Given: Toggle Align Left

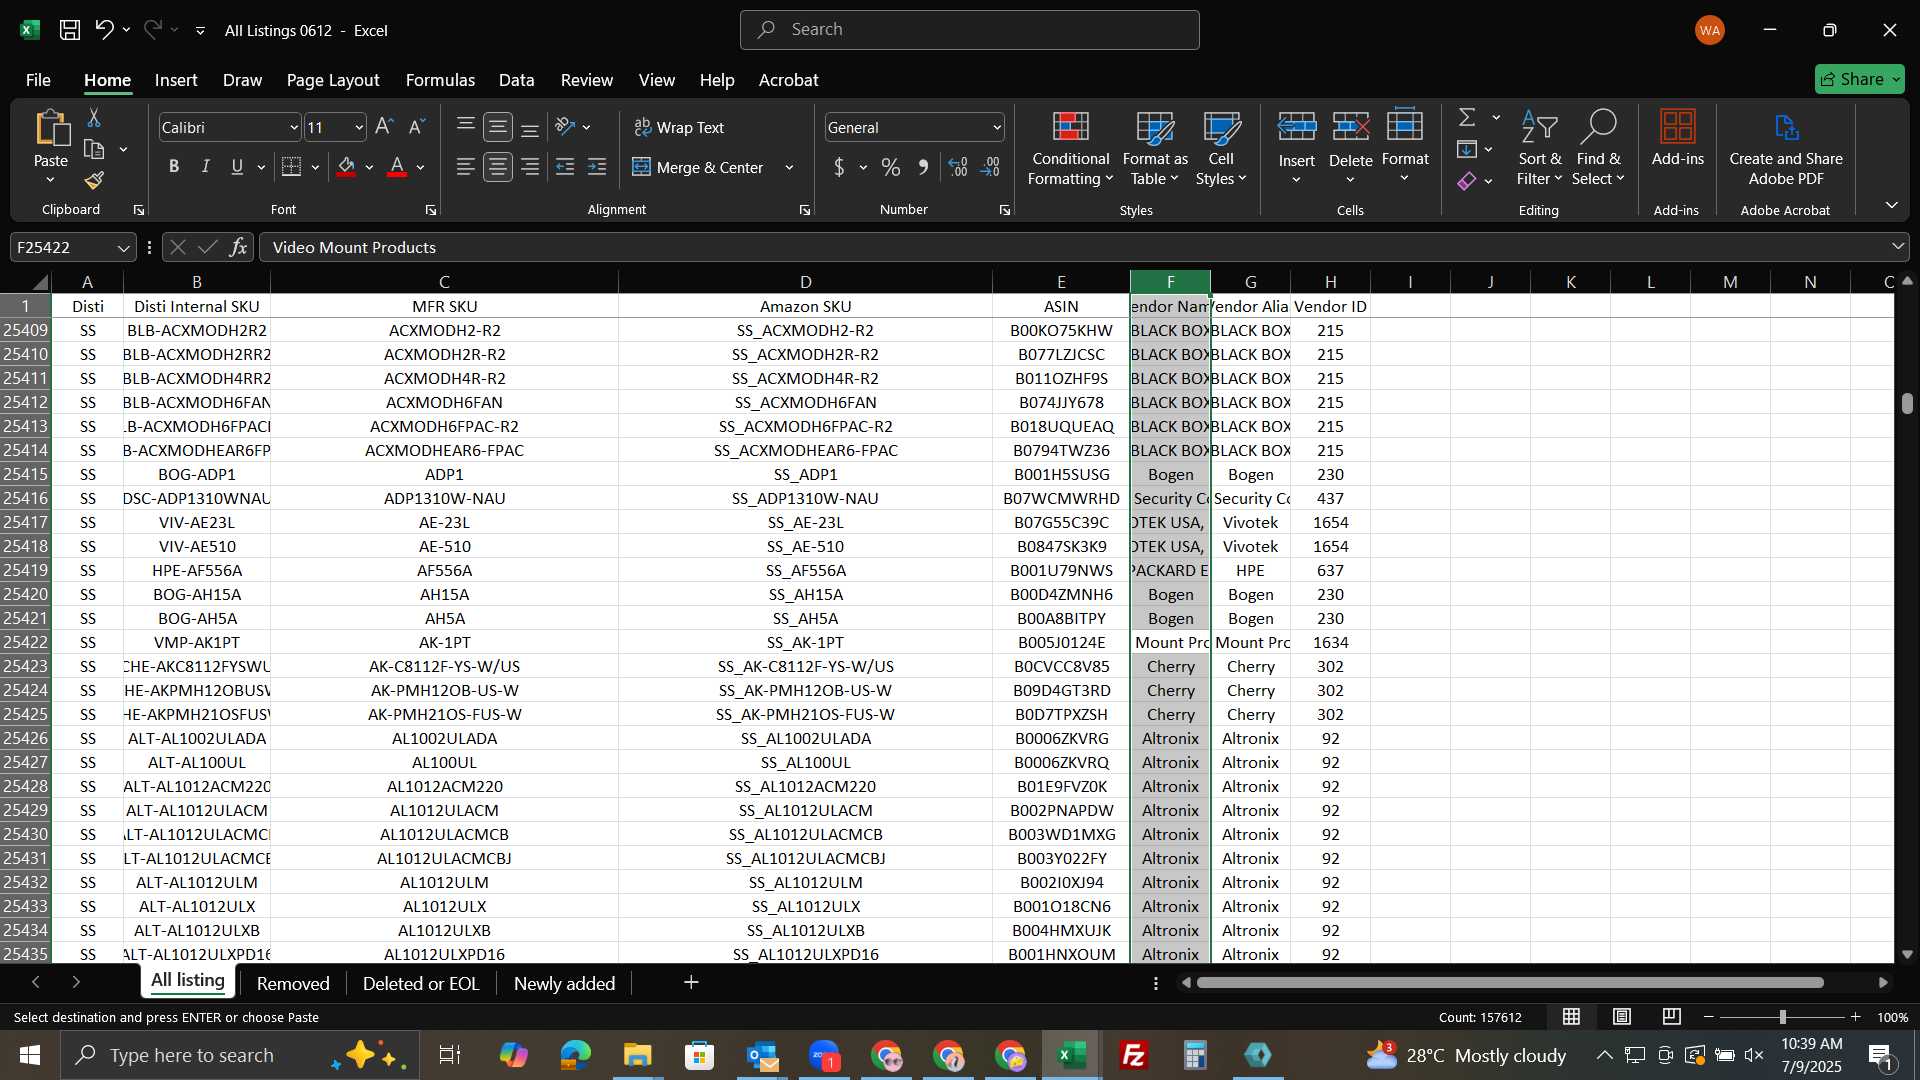Looking at the screenshot, I should 465,167.
